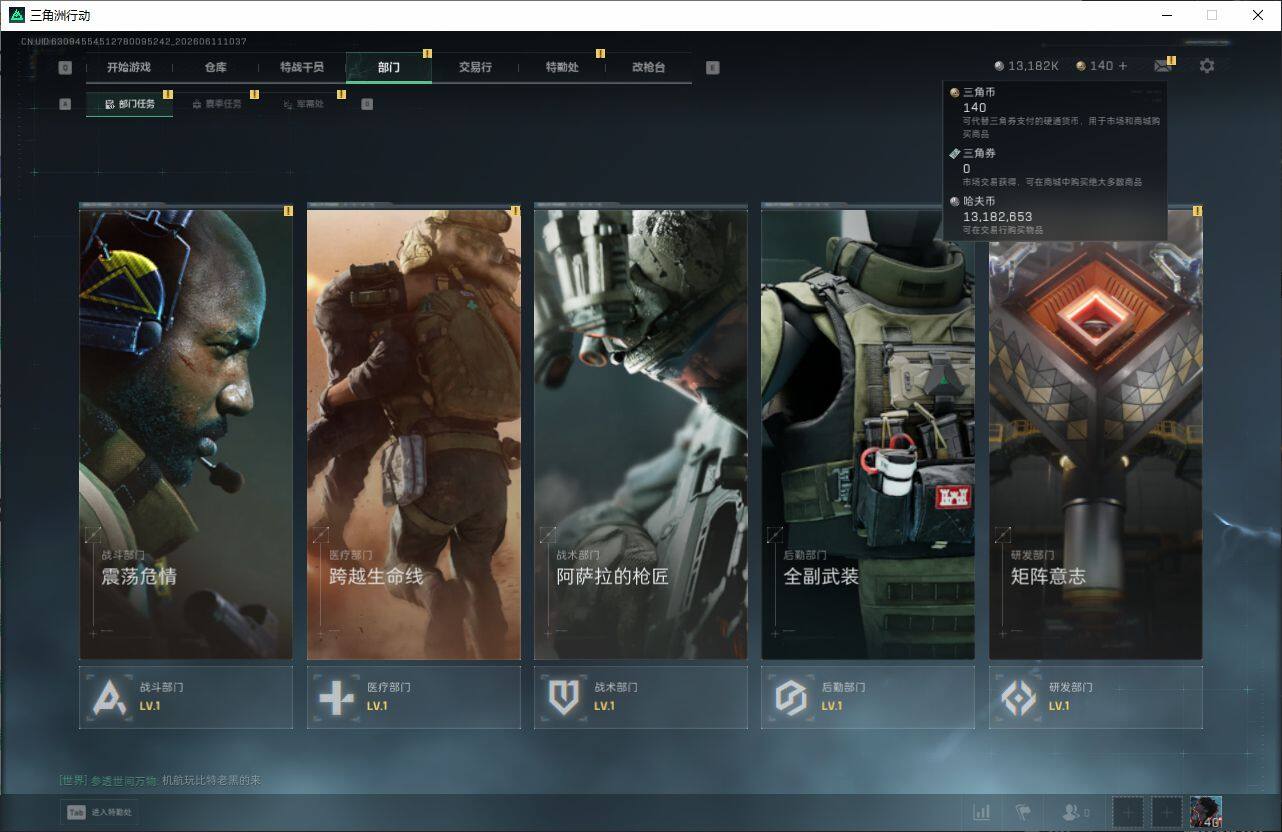Click the plus beside 140 triangle coins
The height and width of the screenshot is (832, 1282).
pos(1123,66)
